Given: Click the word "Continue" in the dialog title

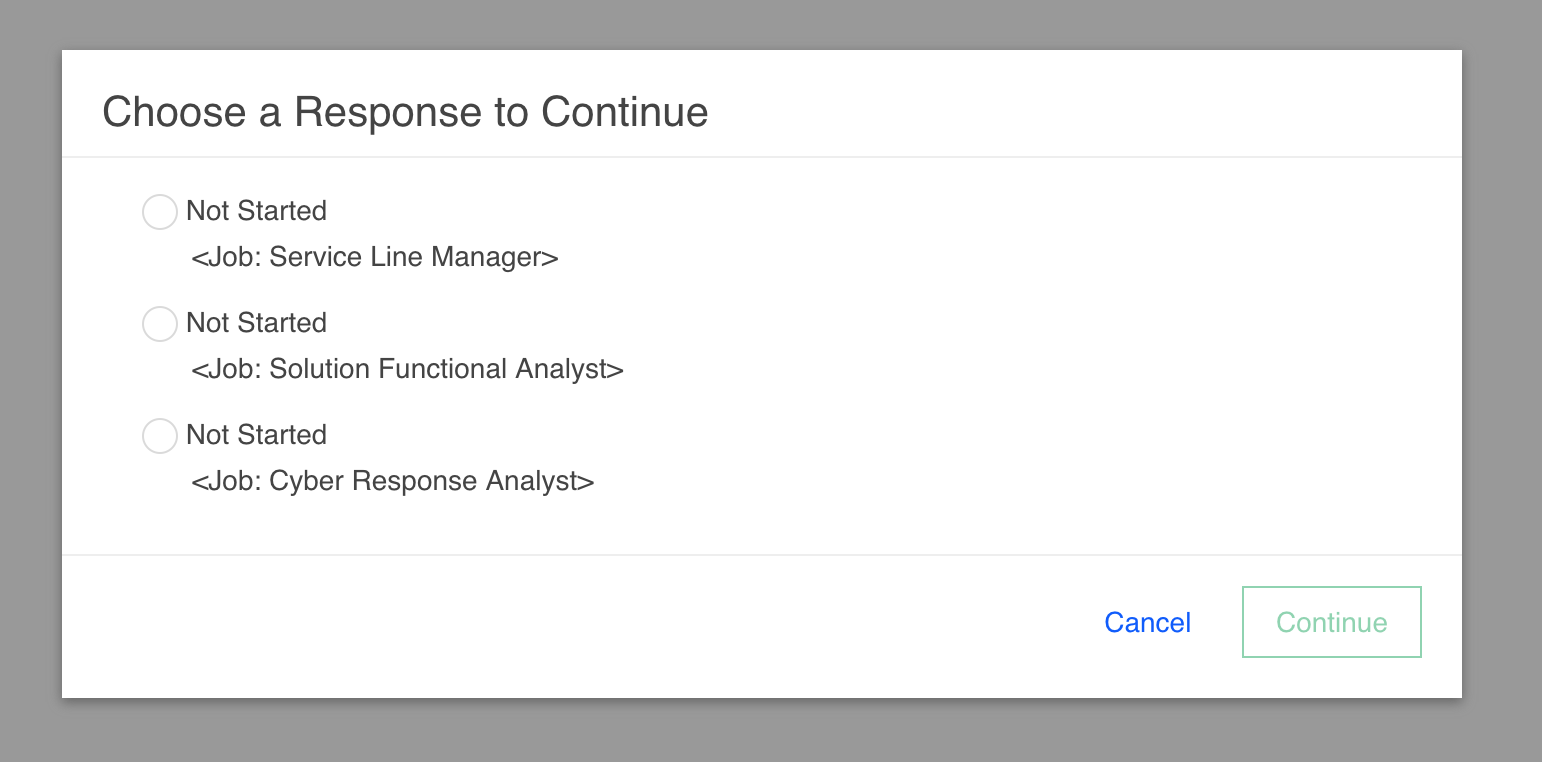Looking at the screenshot, I should pos(625,112).
